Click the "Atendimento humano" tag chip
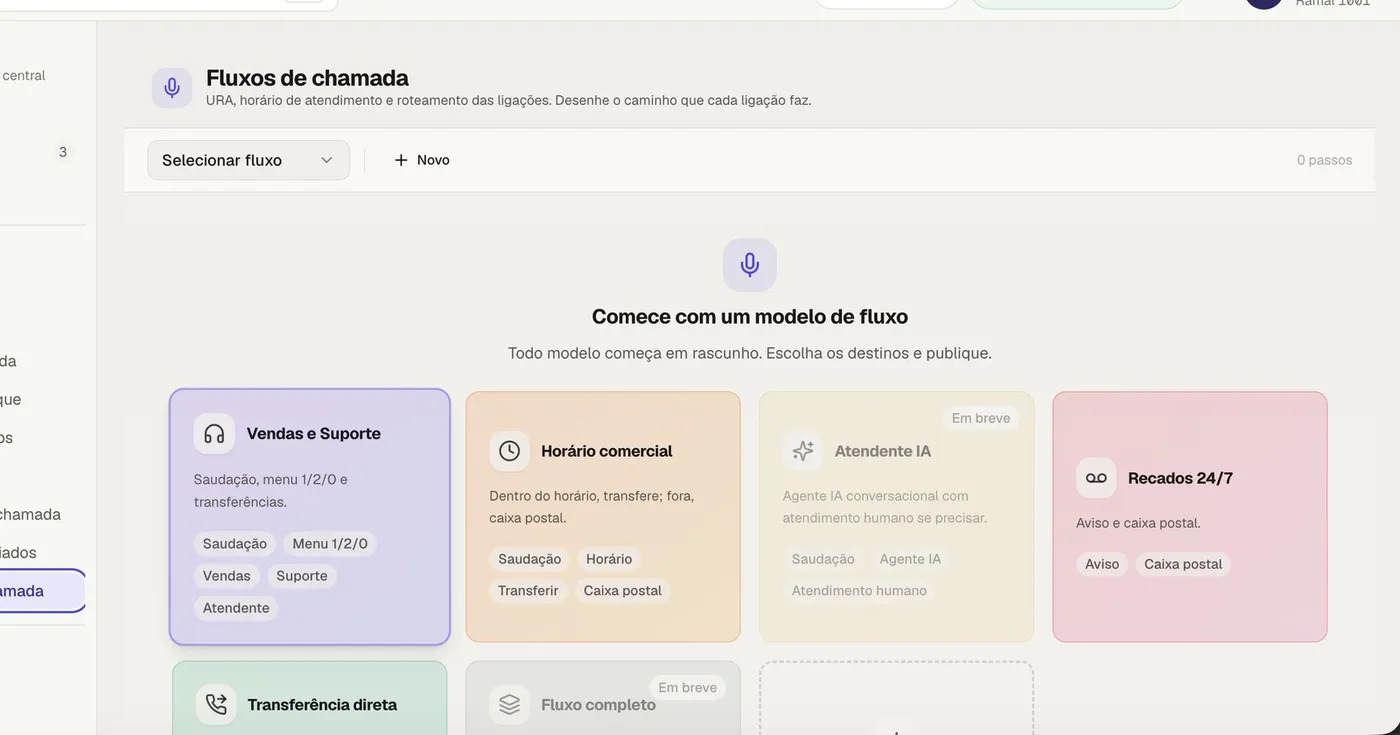 coord(859,591)
